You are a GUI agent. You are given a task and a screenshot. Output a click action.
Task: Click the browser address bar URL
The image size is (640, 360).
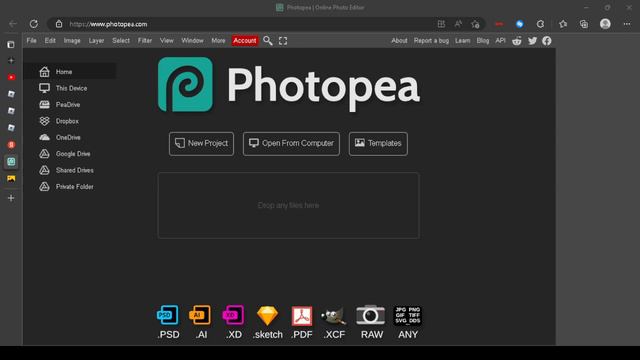coord(108,24)
